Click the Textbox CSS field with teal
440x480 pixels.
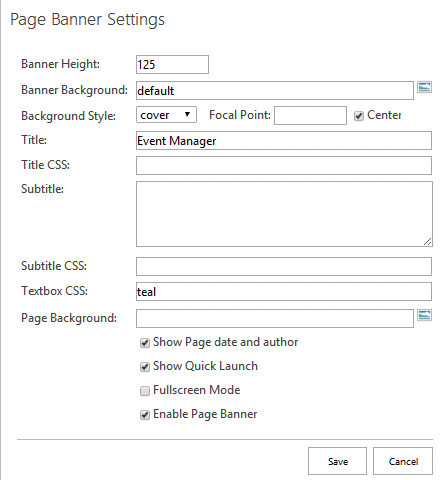(284, 292)
